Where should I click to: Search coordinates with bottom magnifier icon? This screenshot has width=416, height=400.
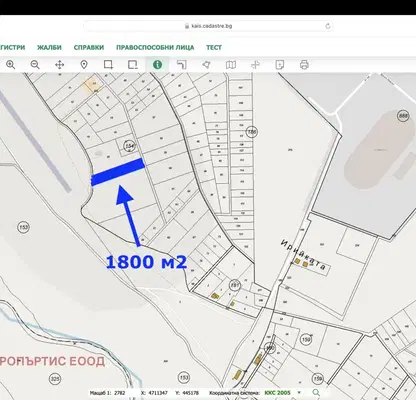316,393
